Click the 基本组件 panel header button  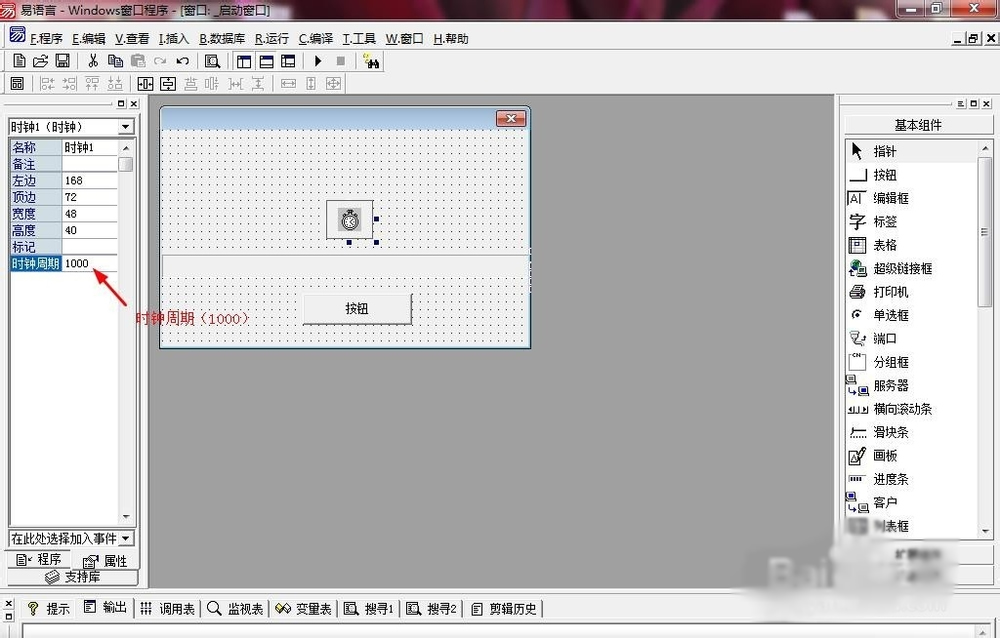[918, 125]
